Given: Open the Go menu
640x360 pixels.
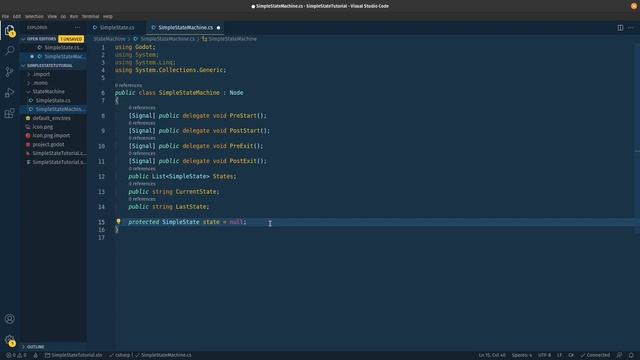Looking at the screenshot, I should (x=63, y=16).
